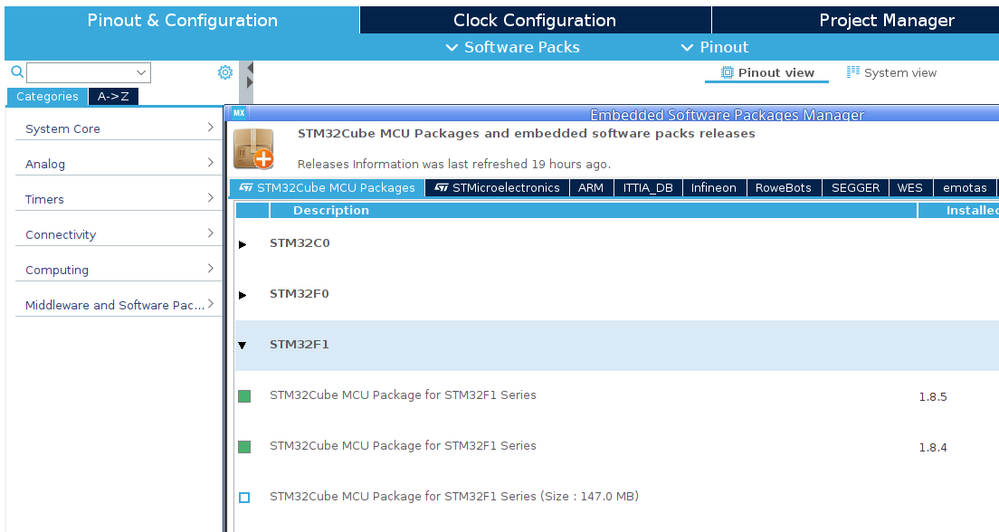
Task: Expand panel using the lower splitter arrow
Action: point(250,83)
